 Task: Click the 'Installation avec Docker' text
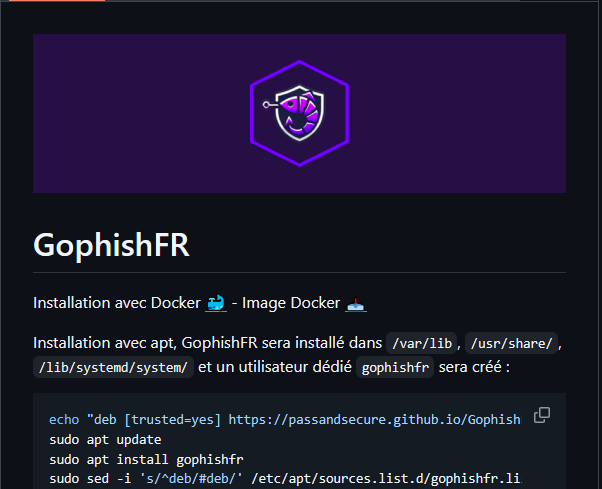coord(117,303)
